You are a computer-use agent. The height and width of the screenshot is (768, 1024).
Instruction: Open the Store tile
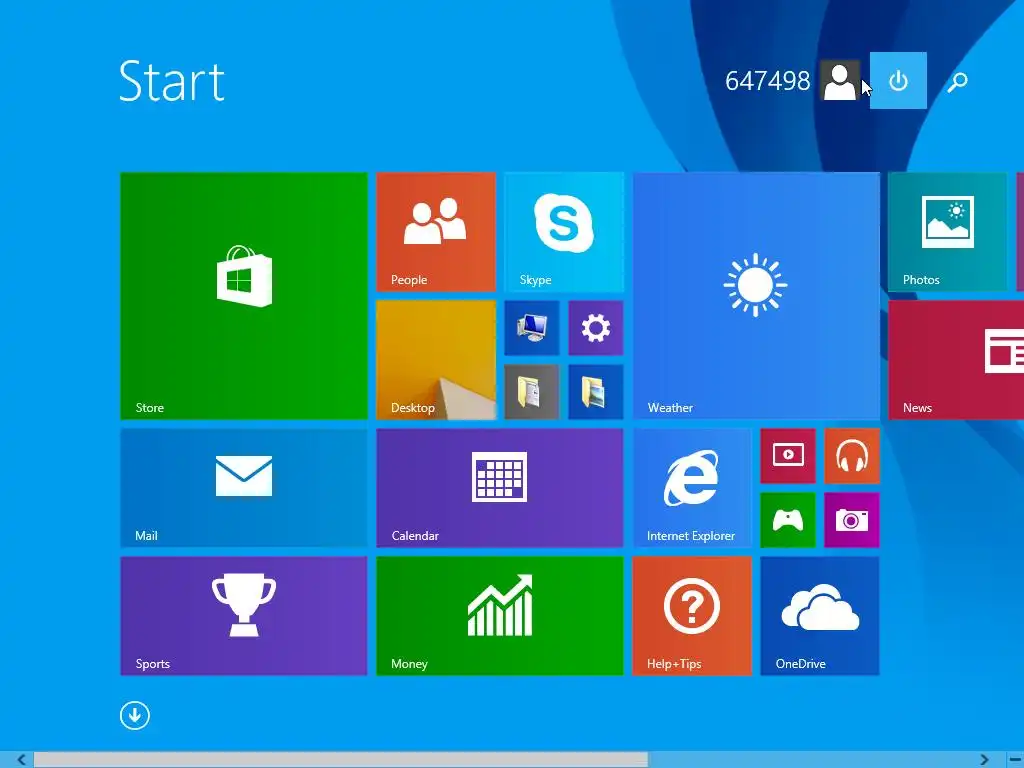(x=244, y=295)
